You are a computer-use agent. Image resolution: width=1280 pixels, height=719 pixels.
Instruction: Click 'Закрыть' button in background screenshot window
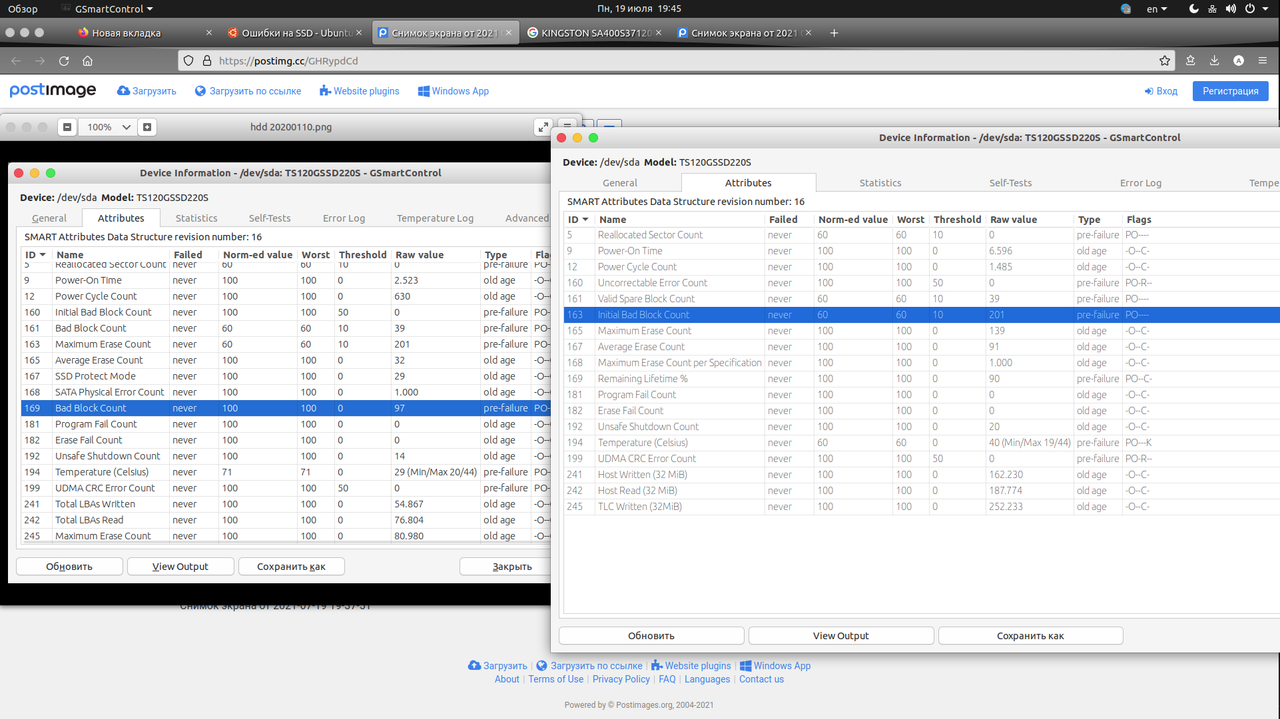(506, 566)
